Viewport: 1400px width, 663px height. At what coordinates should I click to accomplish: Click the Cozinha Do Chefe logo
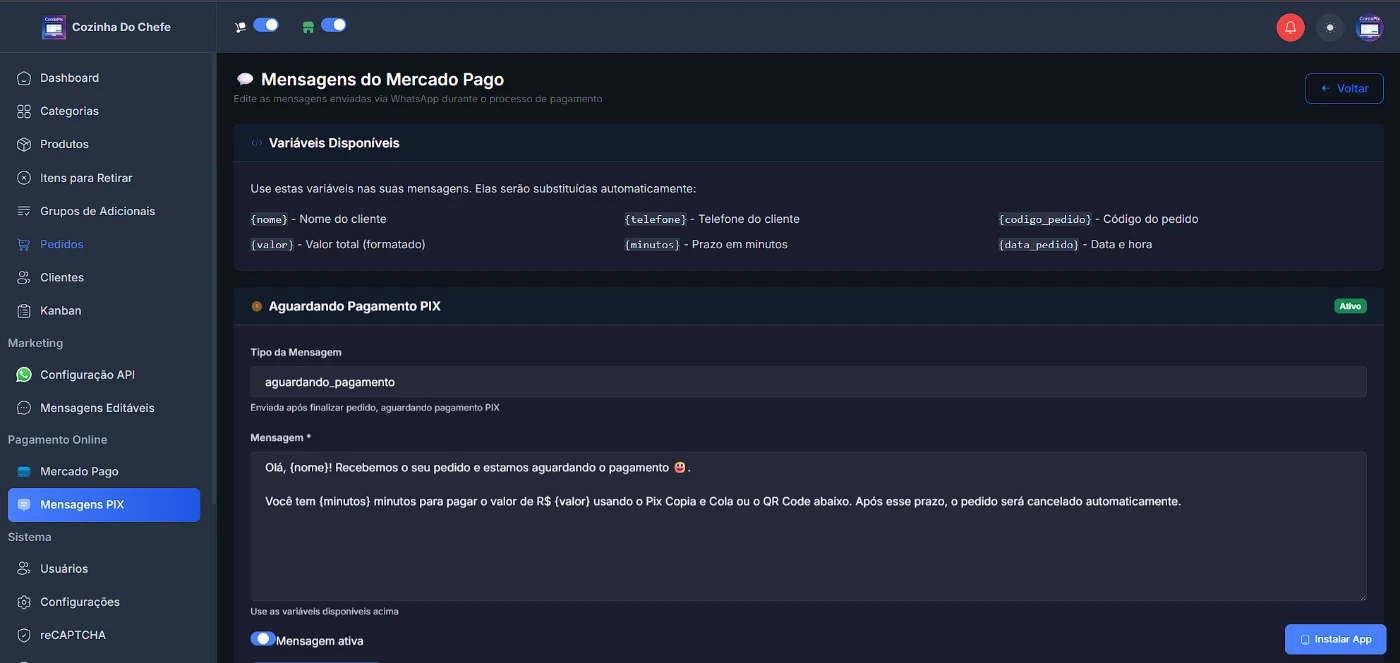[53, 27]
